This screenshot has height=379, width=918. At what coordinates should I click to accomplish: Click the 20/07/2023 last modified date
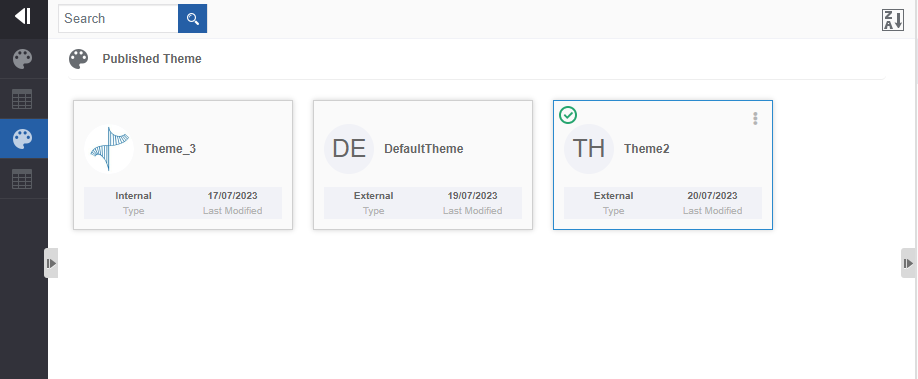(713, 196)
